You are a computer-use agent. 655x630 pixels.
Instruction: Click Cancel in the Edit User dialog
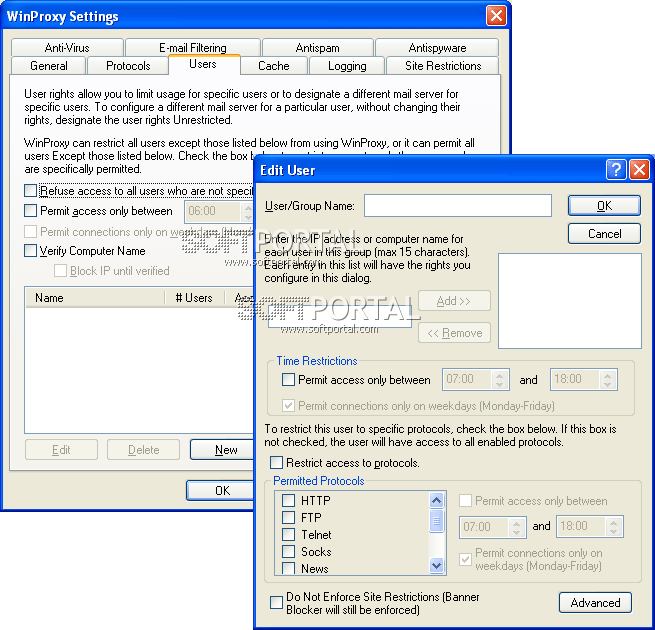click(x=604, y=234)
